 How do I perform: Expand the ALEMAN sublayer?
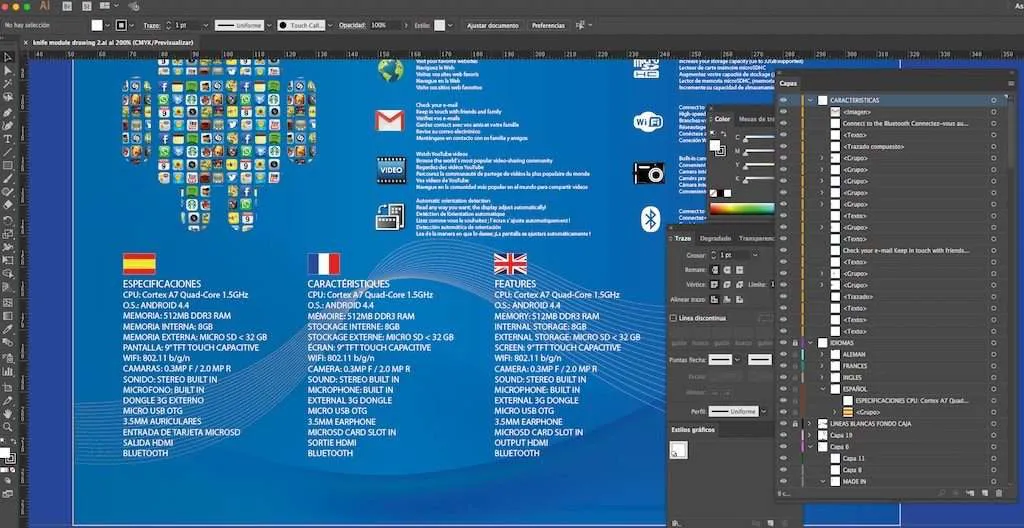822,354
